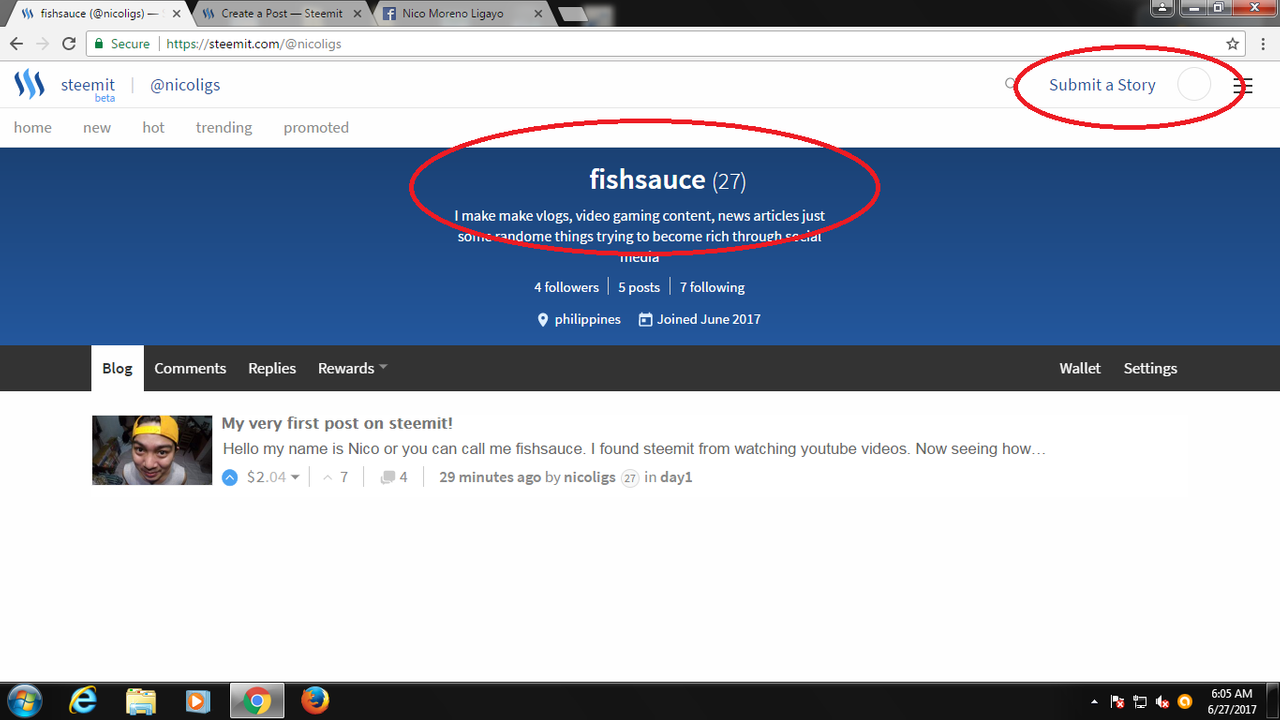
Task: Open the hot posts link
Action: [153, 127]
